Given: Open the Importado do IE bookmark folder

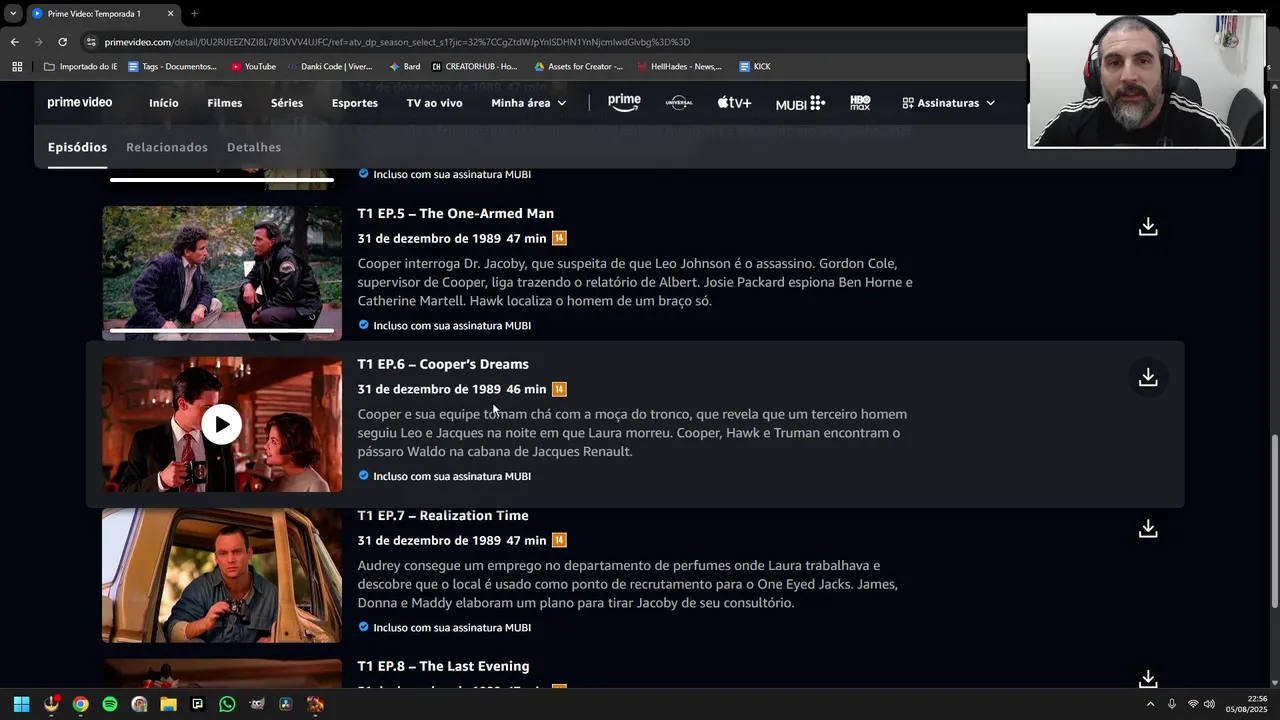Looking at the screenshot, I should (80, 67).
